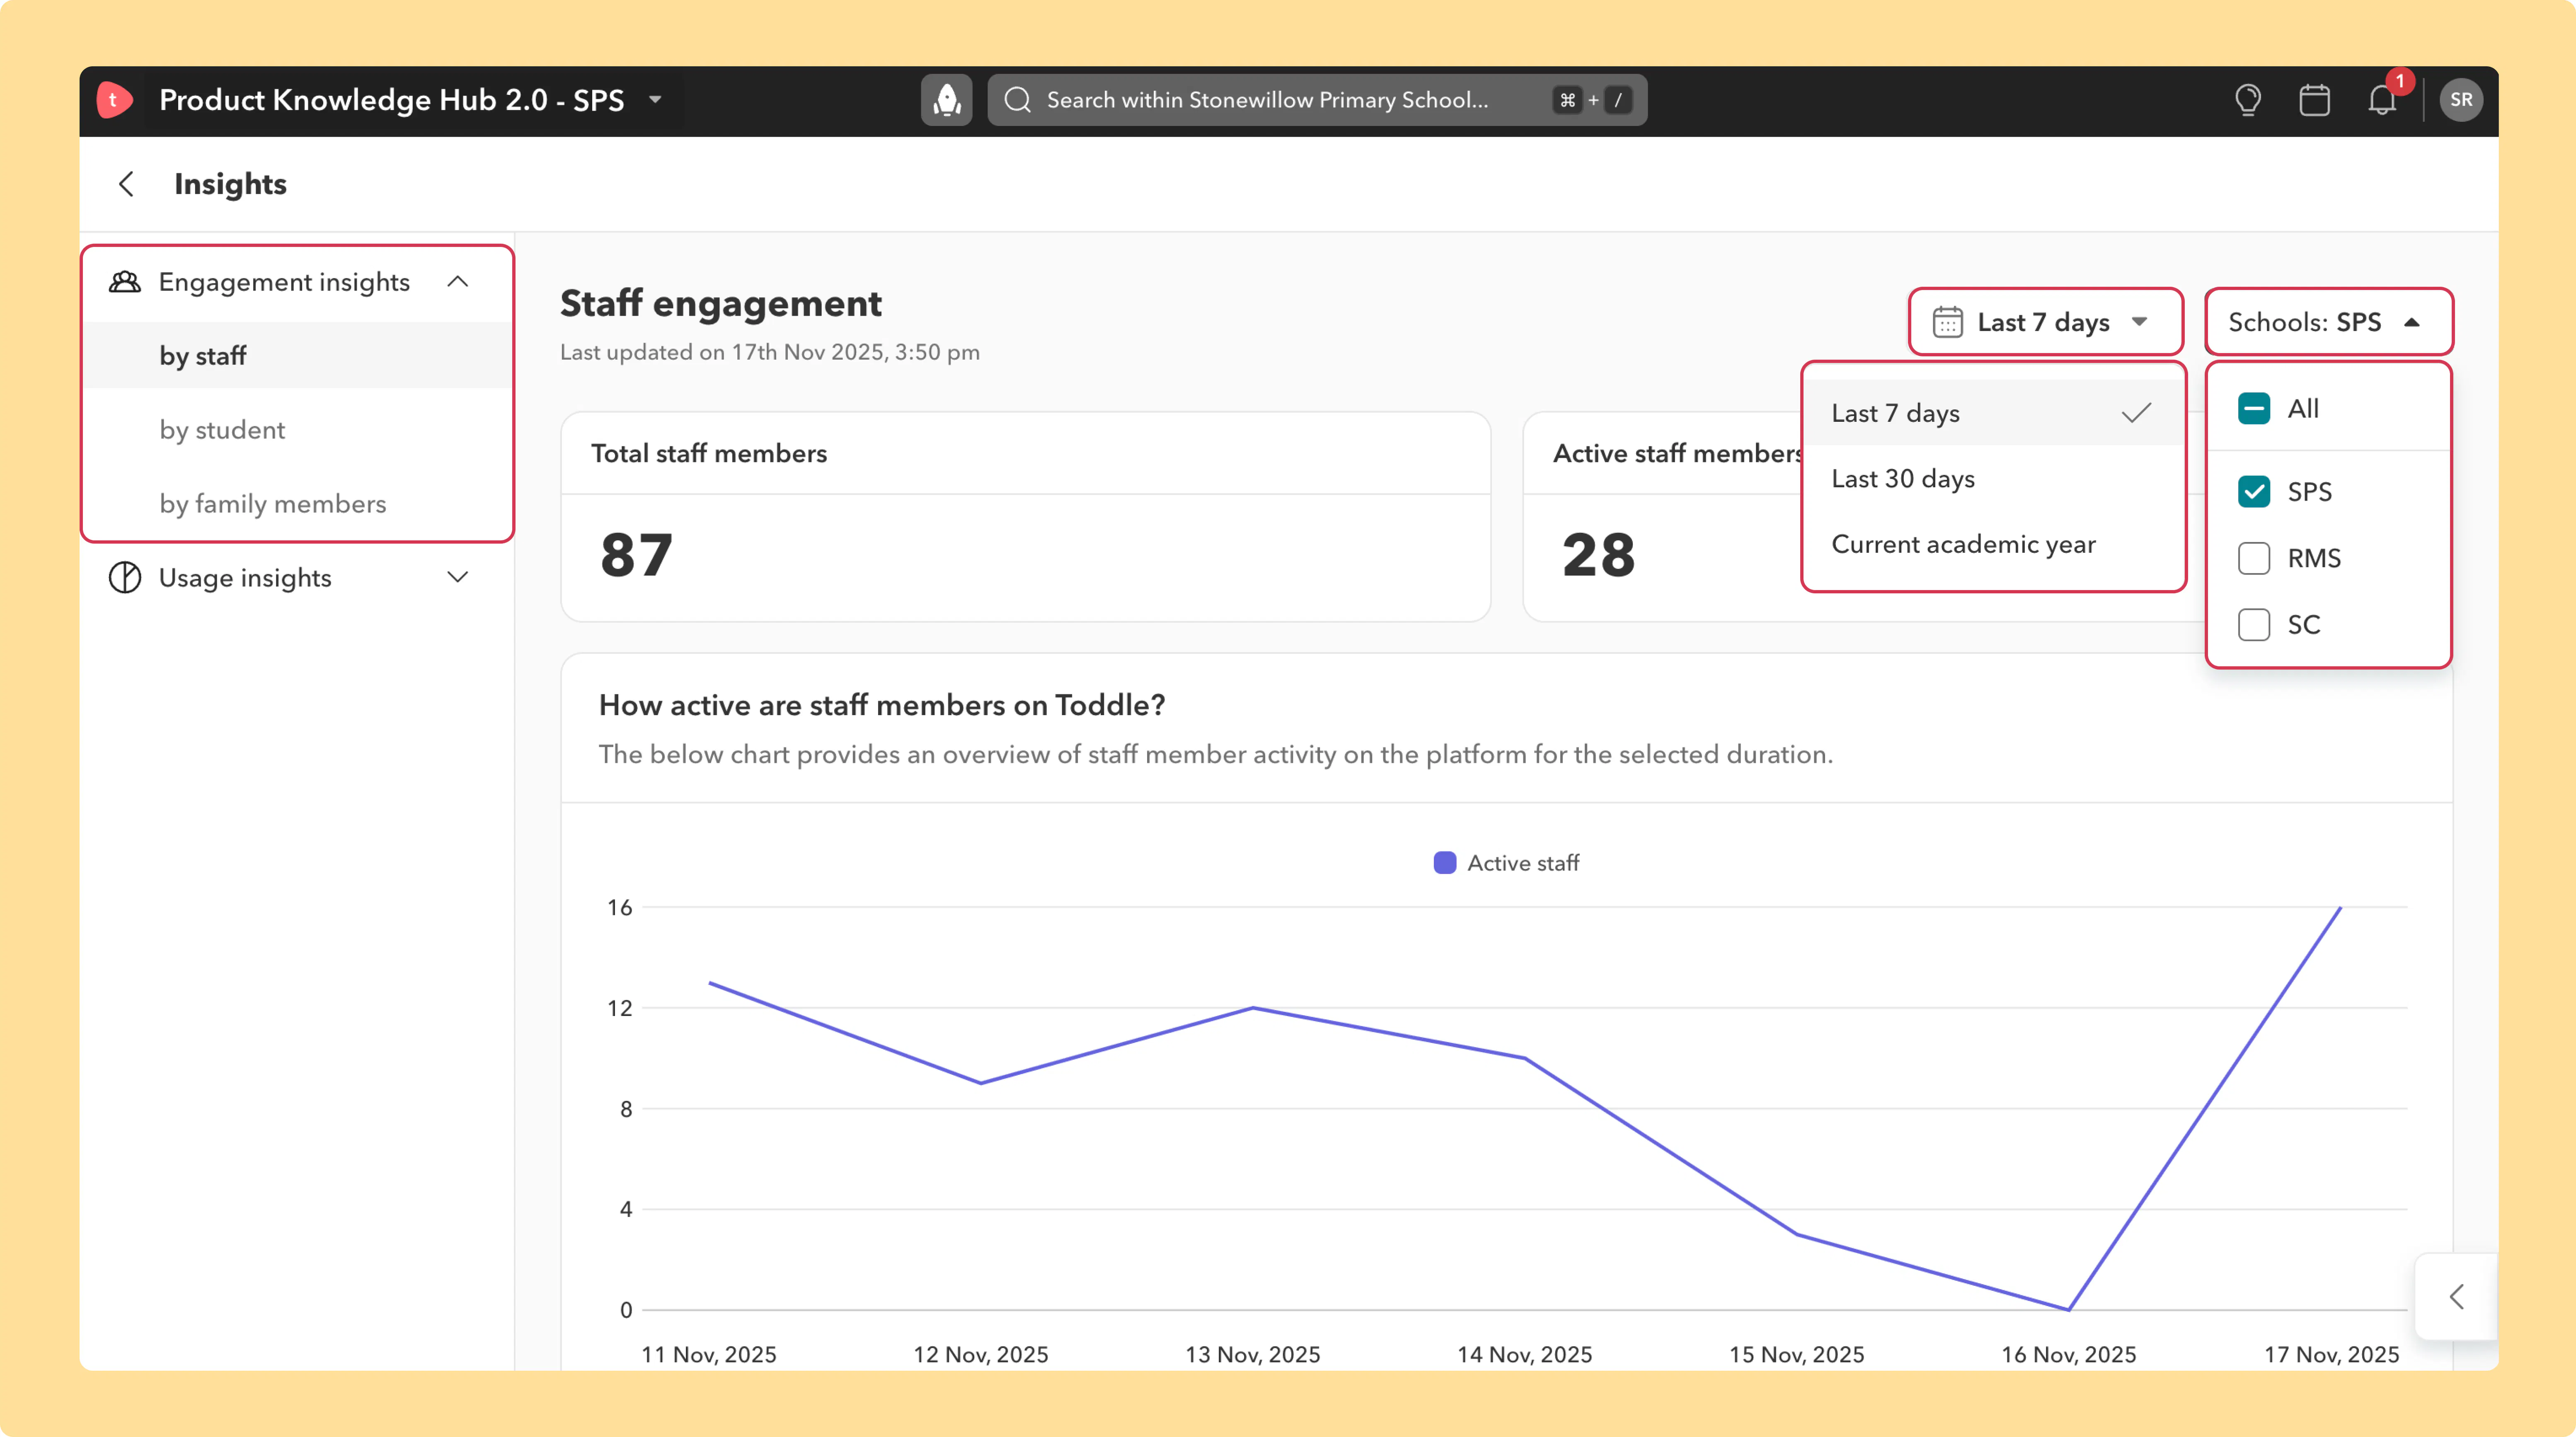Toggle the All schools checkbox
Viewport: 2576px width, 1437px height.
pyautogui.click(x=2254, y=409)
